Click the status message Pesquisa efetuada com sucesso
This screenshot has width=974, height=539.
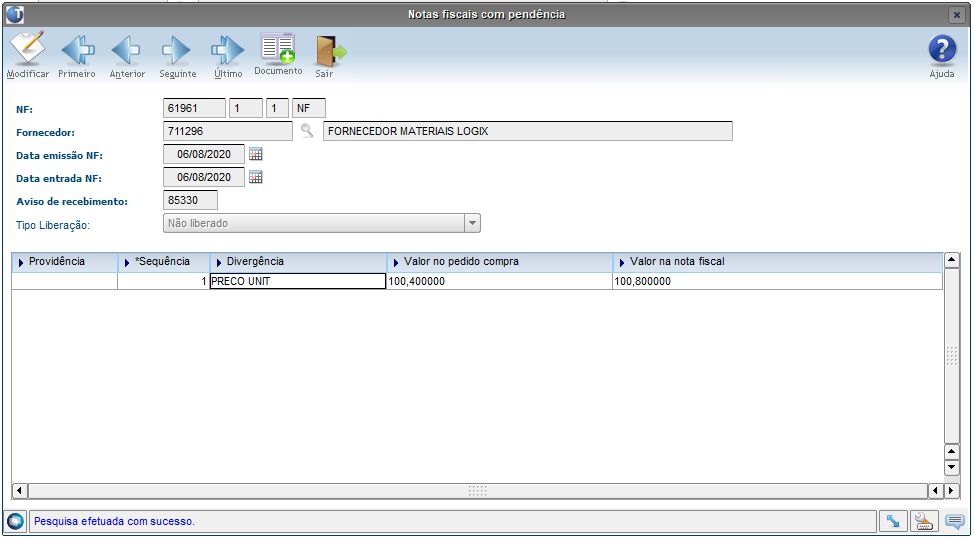[x=114, y=521]
